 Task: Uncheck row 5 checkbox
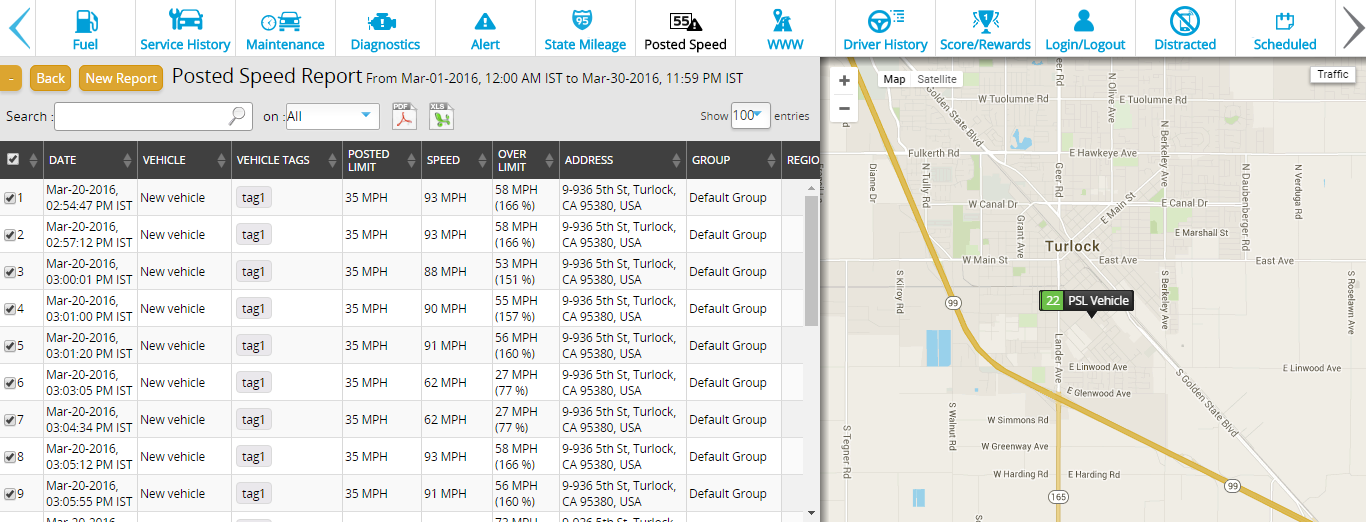[x=9, y=346]
